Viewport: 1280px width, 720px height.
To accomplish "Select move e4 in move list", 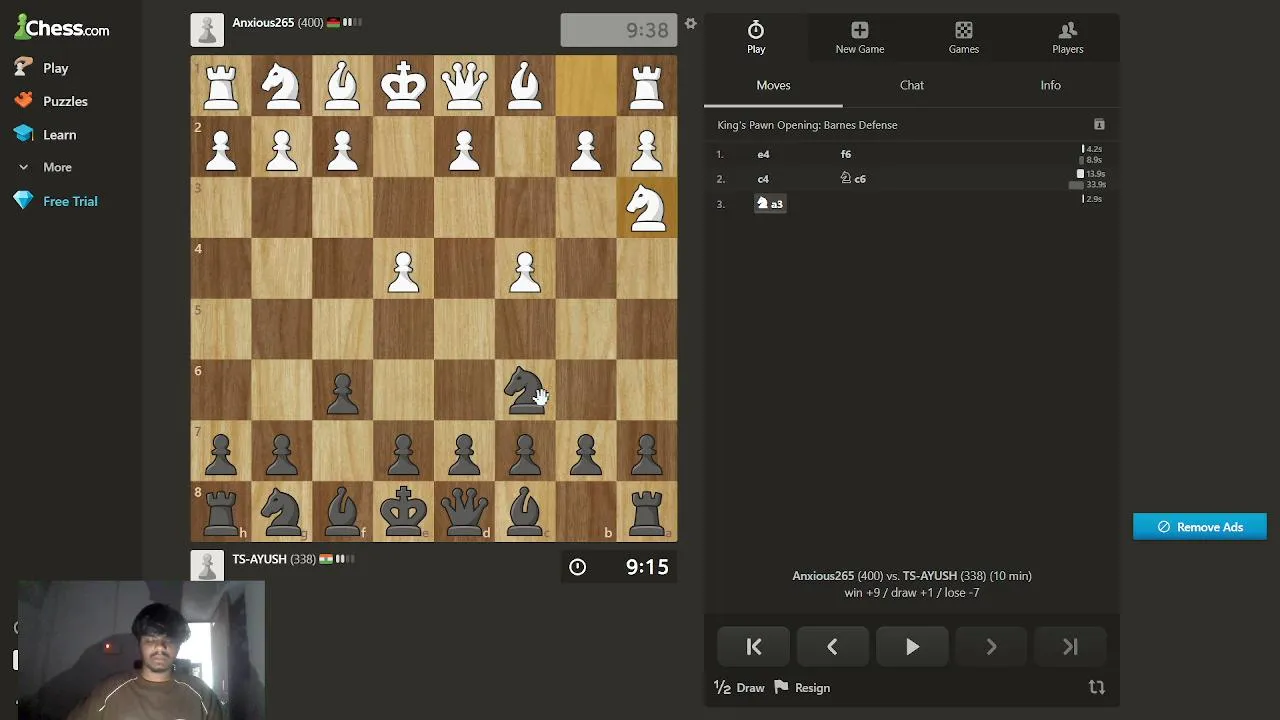I will 763,154.
